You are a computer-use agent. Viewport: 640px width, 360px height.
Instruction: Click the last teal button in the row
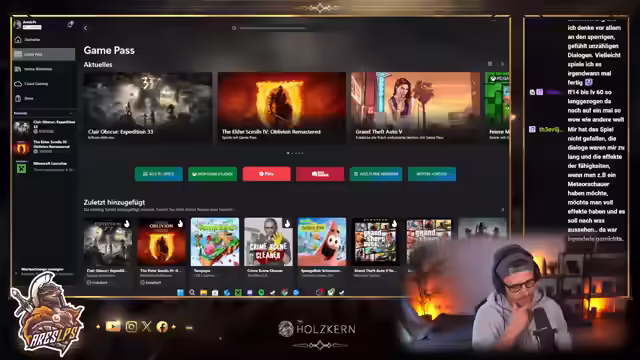pos(432,174)
